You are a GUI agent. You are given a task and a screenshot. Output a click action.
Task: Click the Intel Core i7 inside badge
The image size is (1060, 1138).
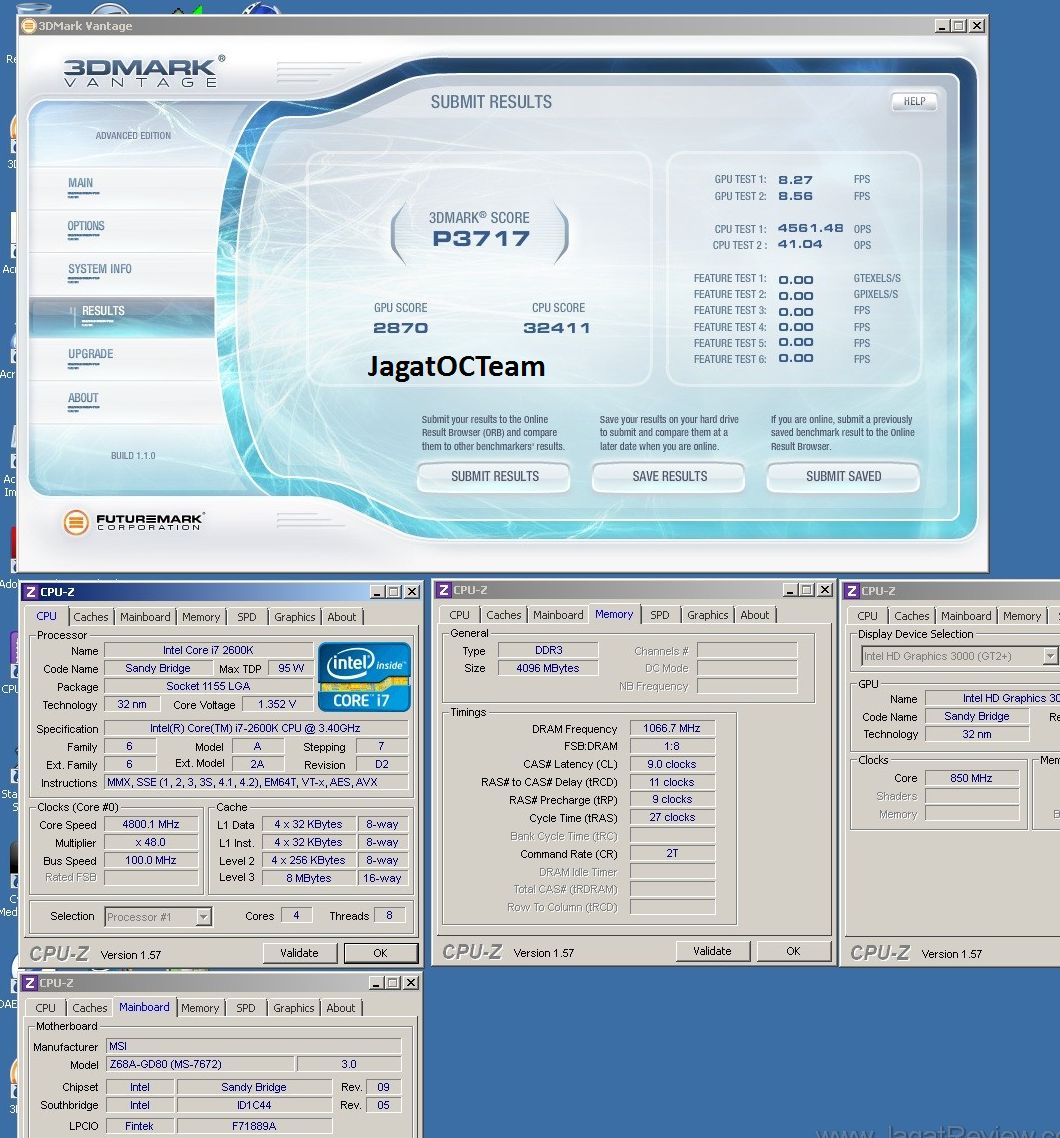364,677
